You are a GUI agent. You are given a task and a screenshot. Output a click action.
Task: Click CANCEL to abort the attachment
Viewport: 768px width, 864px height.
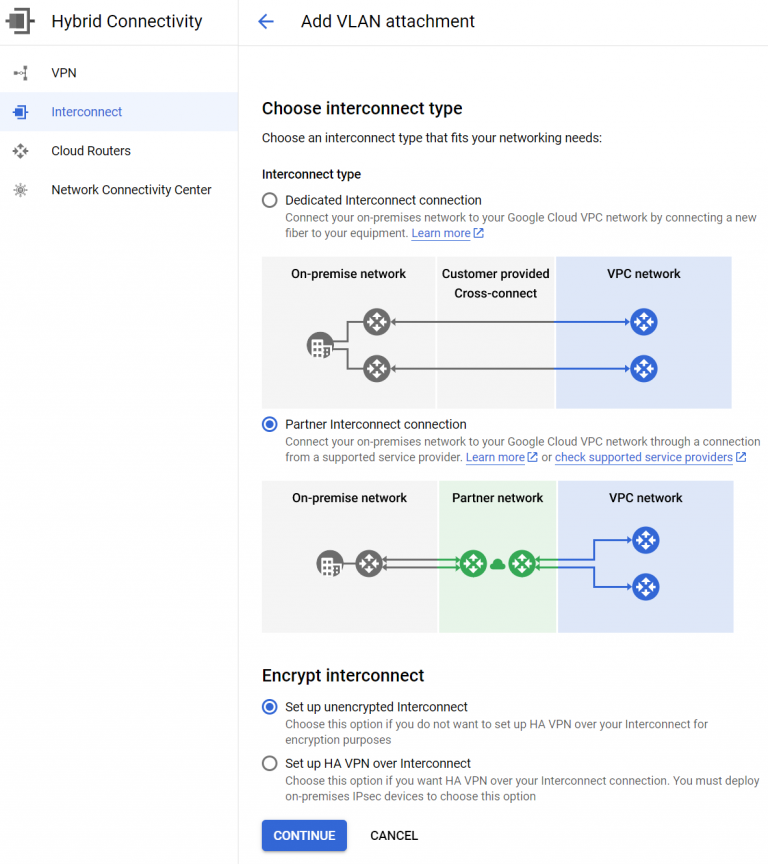394,835
